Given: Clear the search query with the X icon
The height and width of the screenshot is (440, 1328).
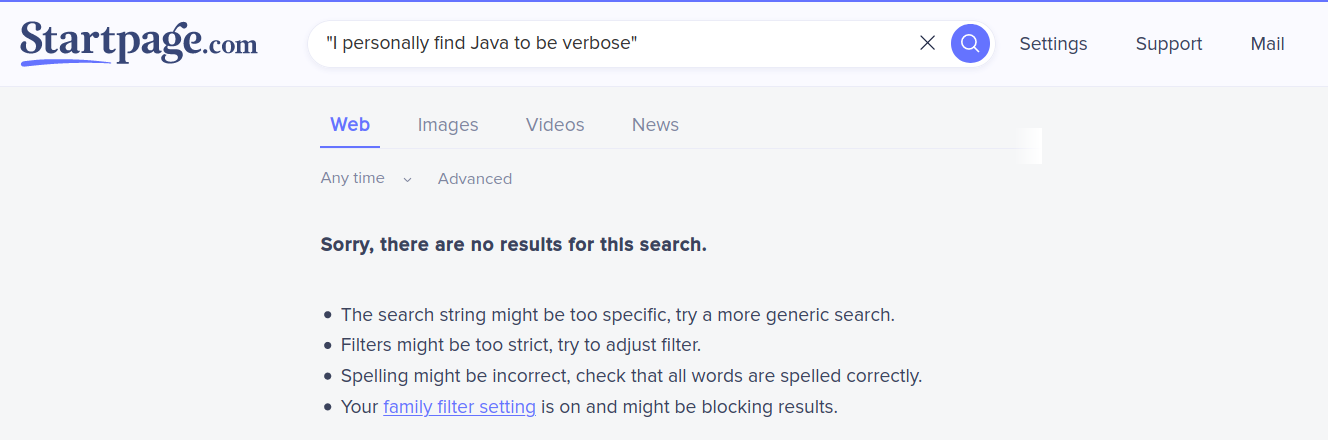Looking at the screenshot, I should click(x=927, y=43).
